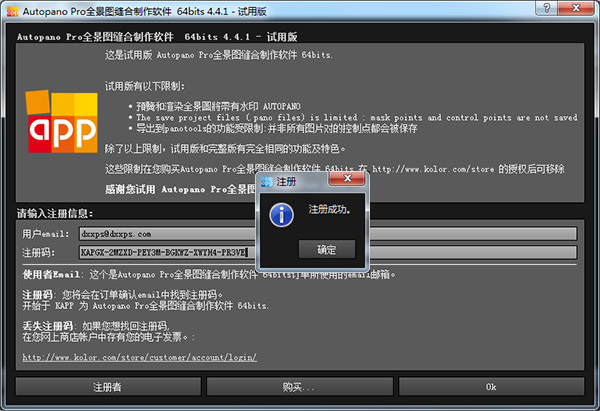
Task: Click the '开始于 KAPP' description line
Action: [x=145, y=305]
